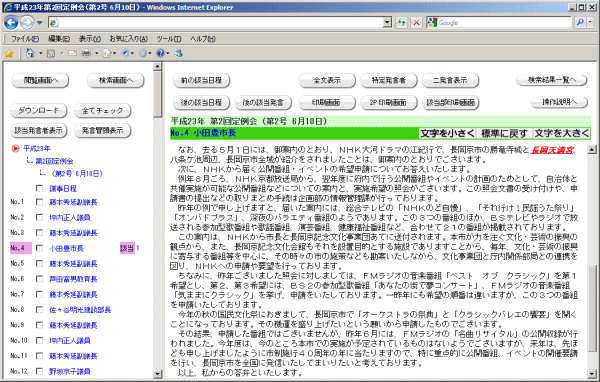Tick the No.1 speaker checkbox
The width and height of the screenshot is (600, 382).
pos(39,202)
